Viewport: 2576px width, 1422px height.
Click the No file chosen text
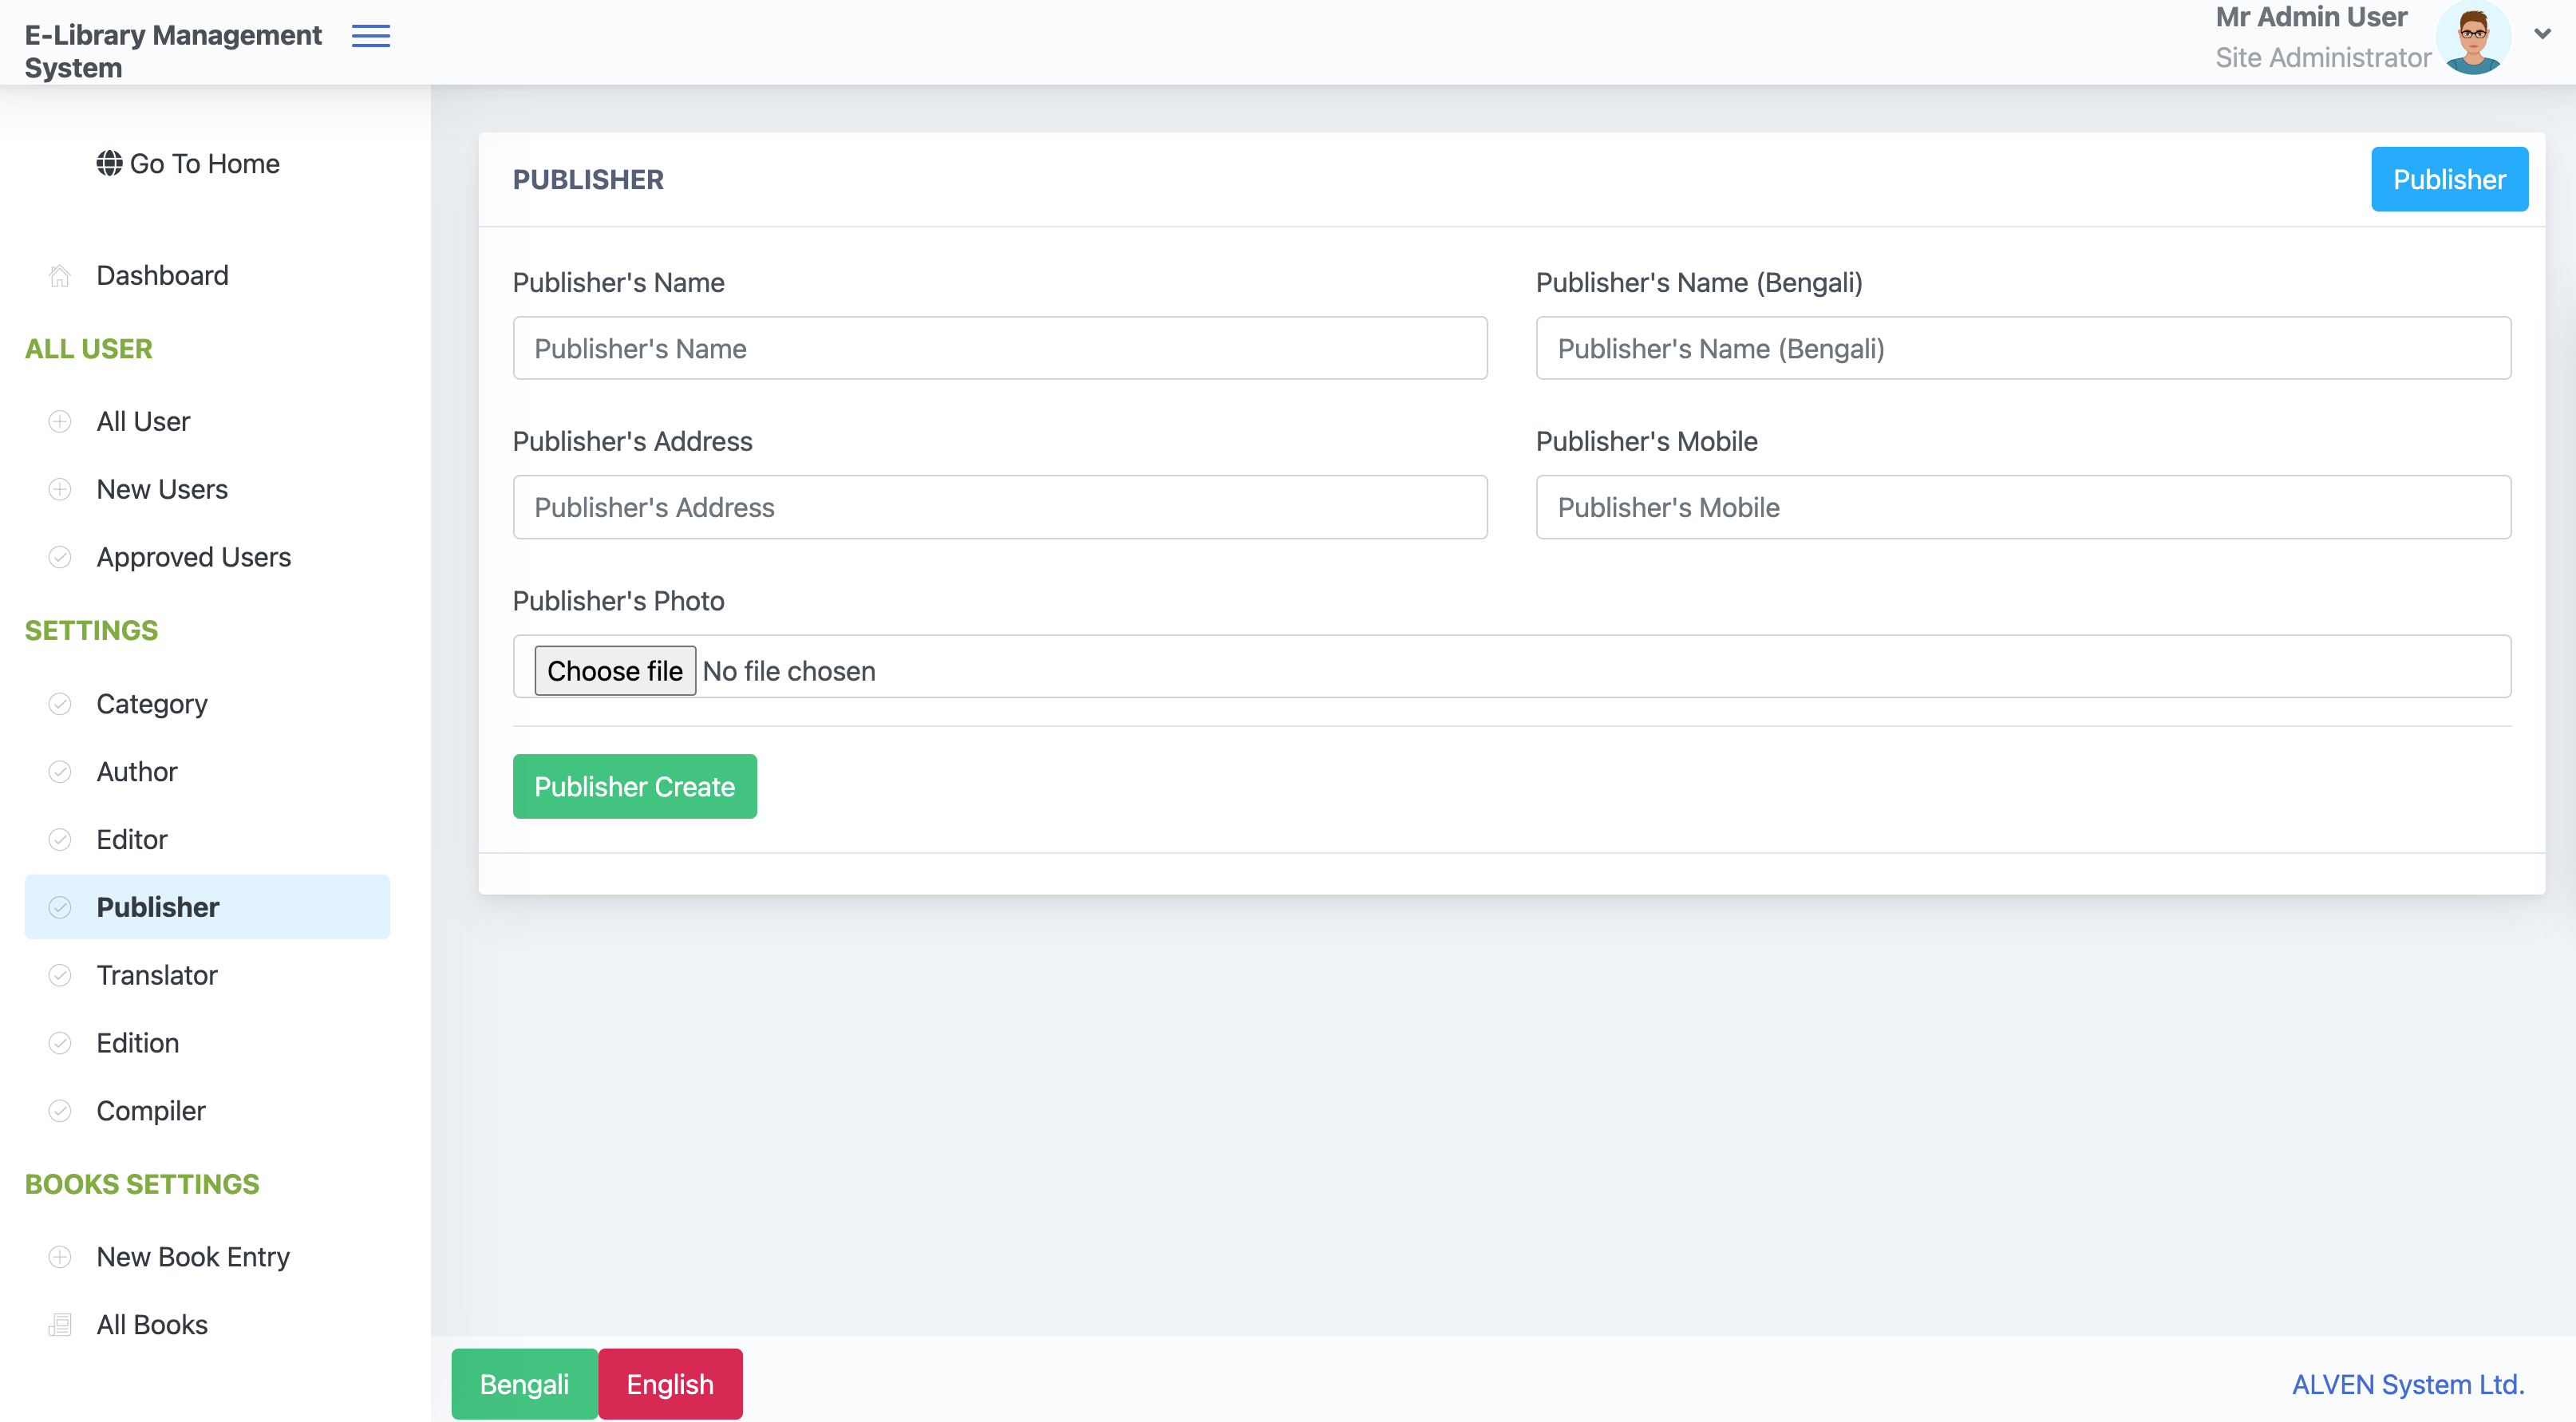pos(789,671)
